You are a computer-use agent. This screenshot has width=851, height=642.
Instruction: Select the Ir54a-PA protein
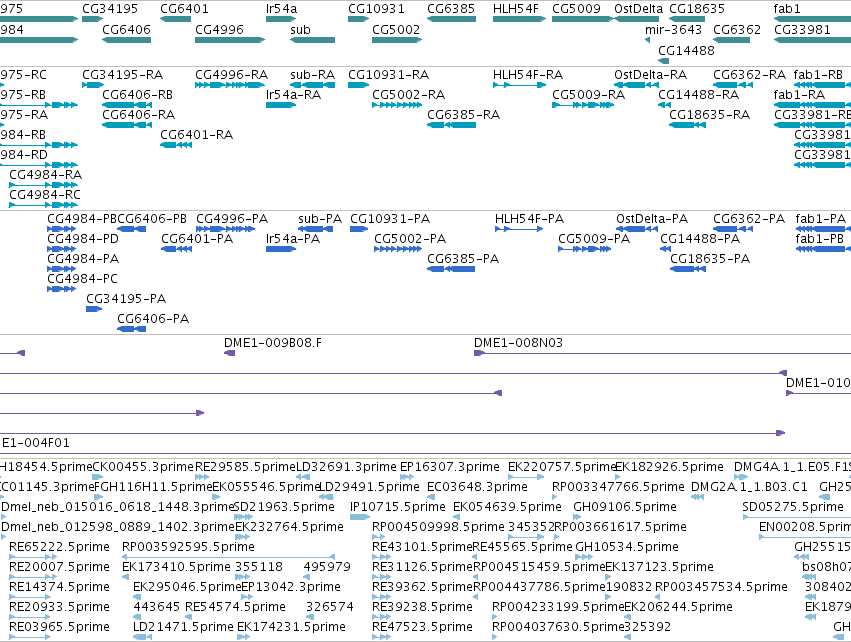[281, 249]
